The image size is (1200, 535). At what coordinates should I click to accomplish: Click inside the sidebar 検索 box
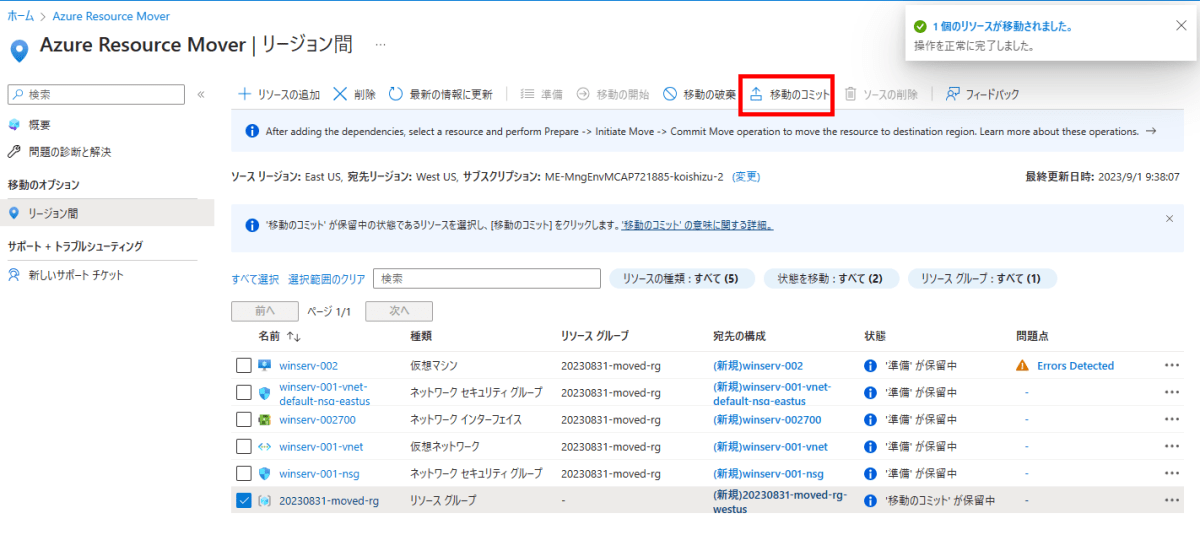96,94
